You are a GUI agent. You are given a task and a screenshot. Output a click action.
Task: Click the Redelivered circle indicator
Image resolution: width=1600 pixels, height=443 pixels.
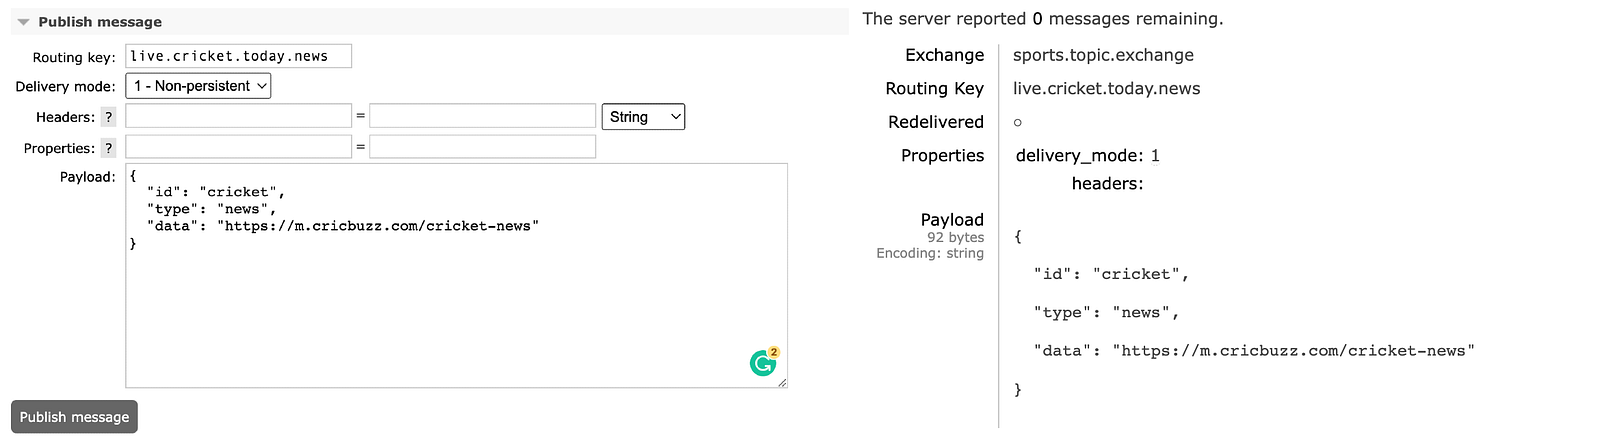(1018, 122)
